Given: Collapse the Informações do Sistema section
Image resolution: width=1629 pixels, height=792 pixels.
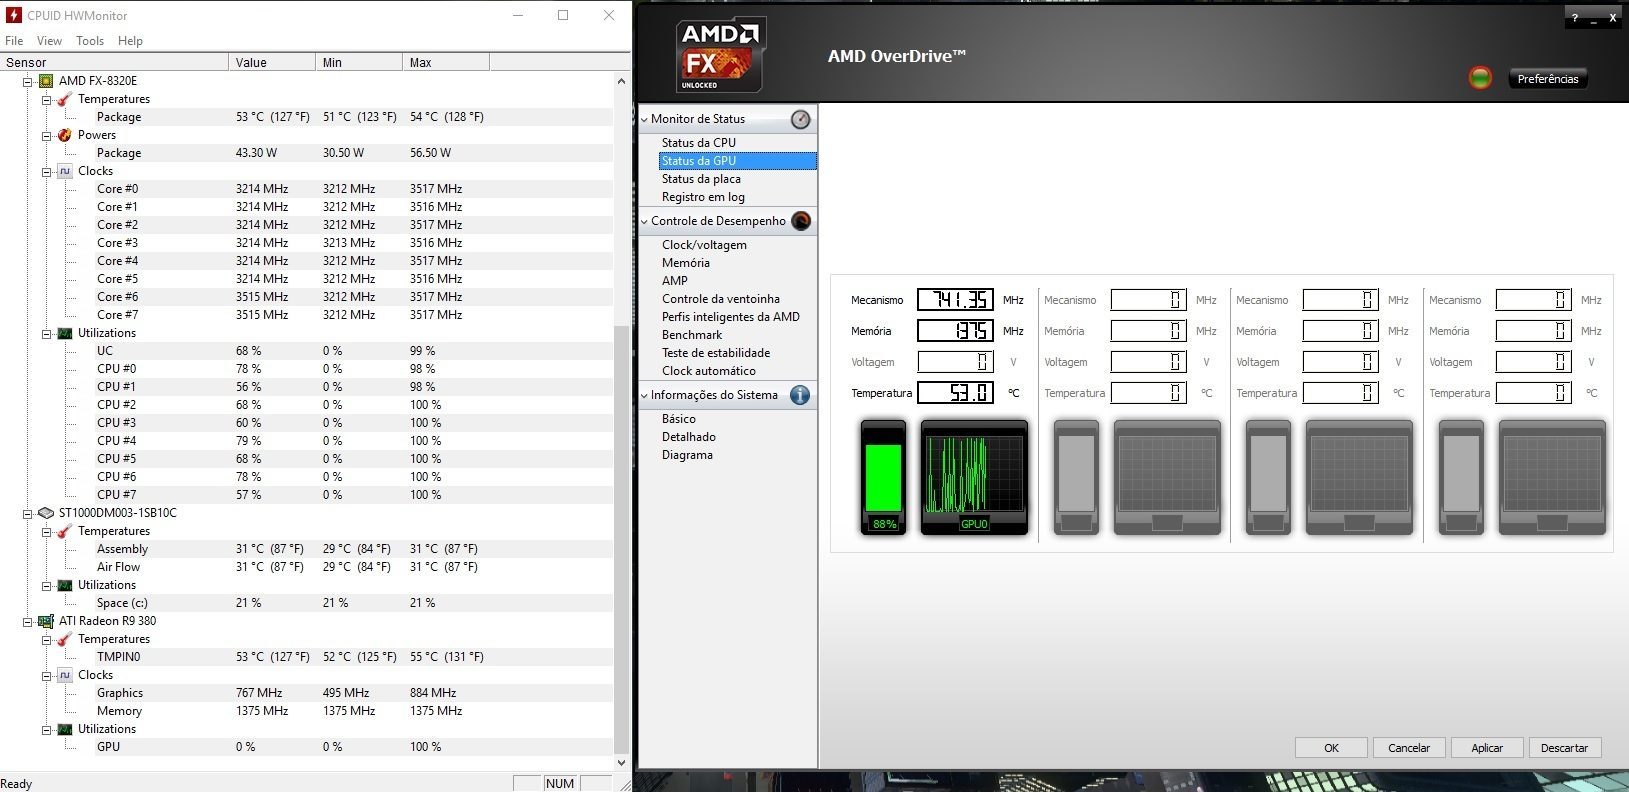Looking at the screenshot, I should tap(644, 395).
